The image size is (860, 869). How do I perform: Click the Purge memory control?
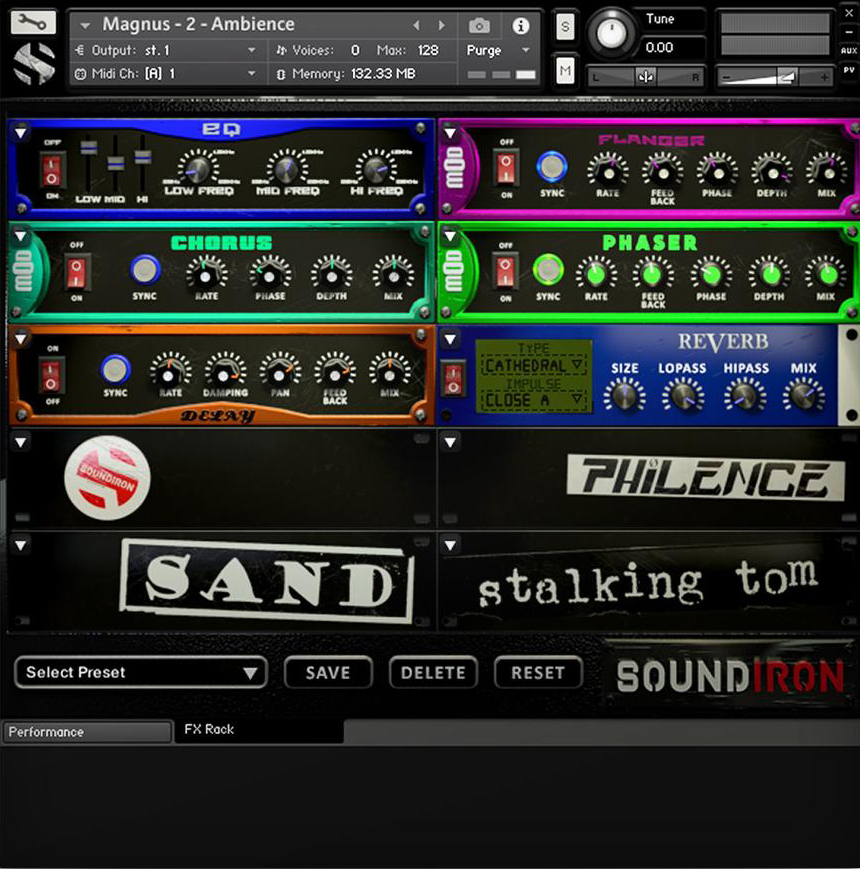[x=484, y=49]
